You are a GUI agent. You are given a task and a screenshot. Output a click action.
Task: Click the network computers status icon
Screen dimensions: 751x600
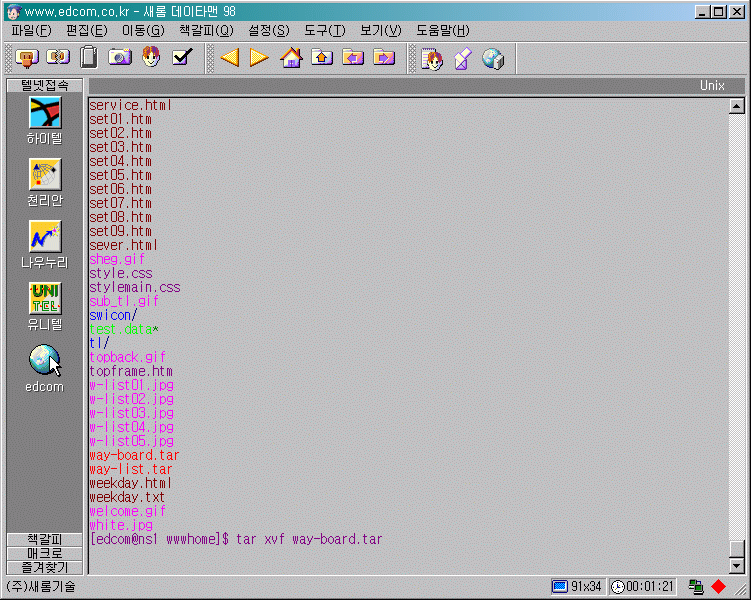point(696,586)
